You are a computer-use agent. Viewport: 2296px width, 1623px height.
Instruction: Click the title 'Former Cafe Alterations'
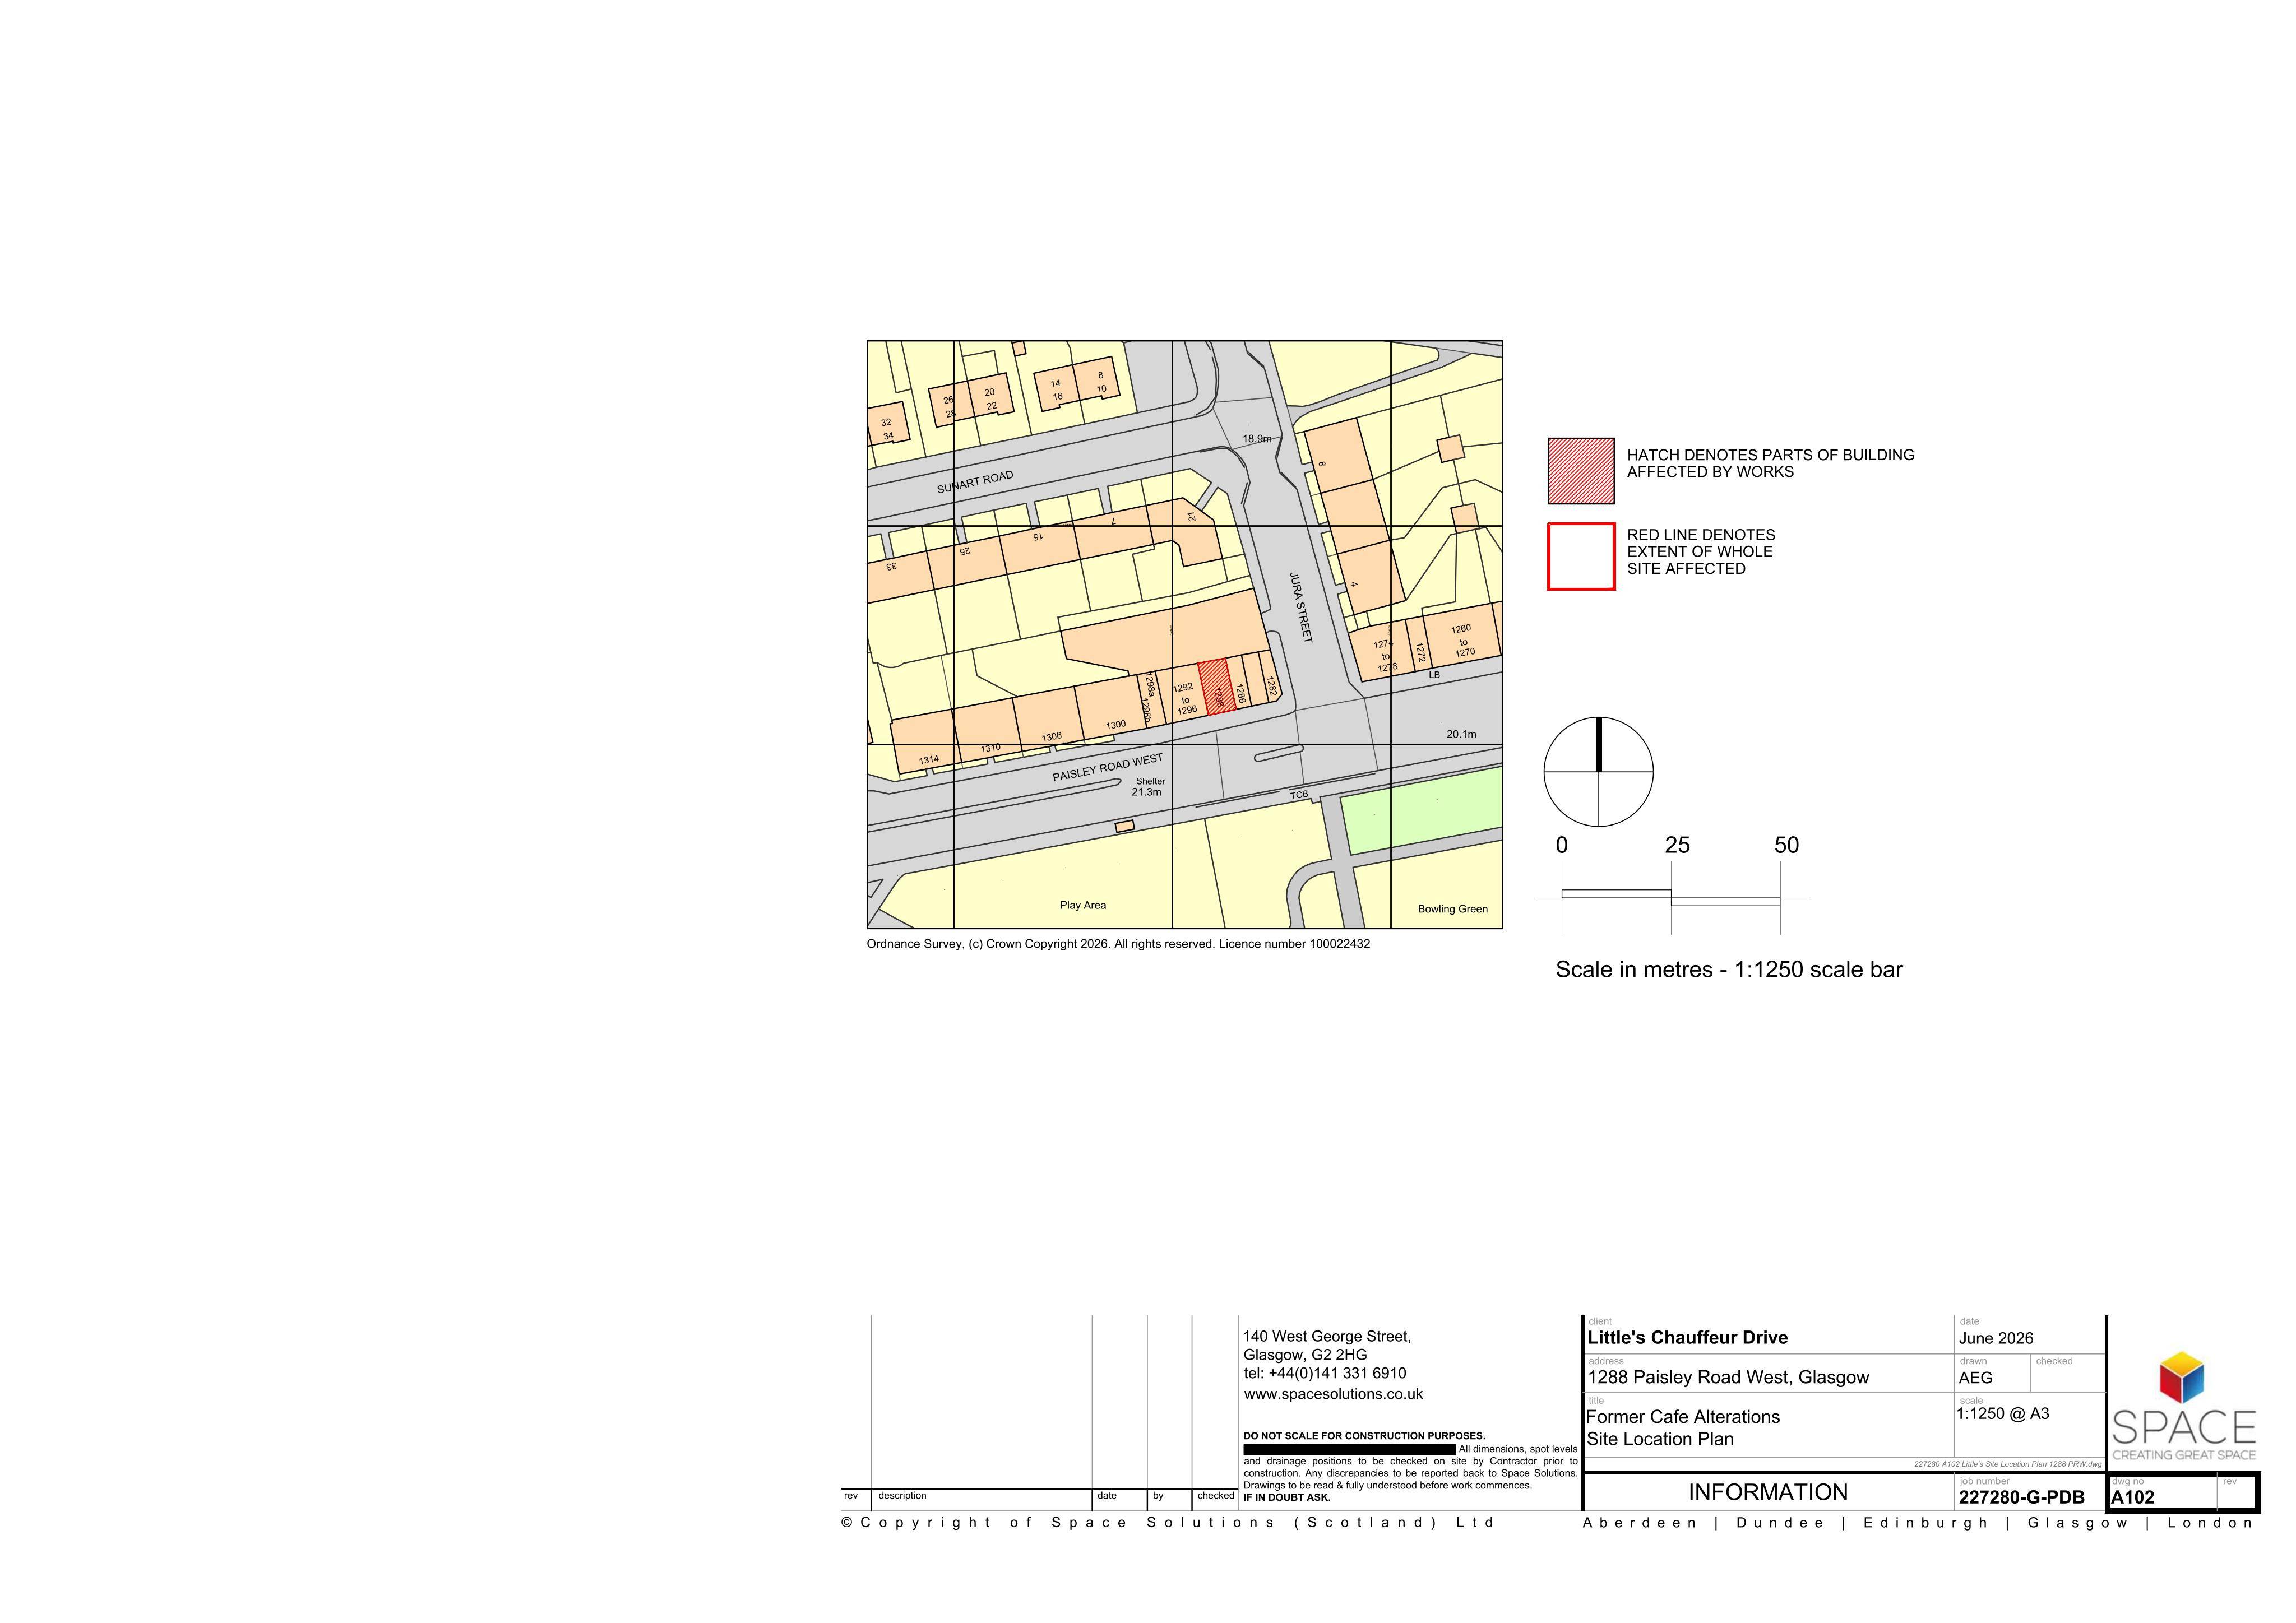(x=1683, y=1417)
